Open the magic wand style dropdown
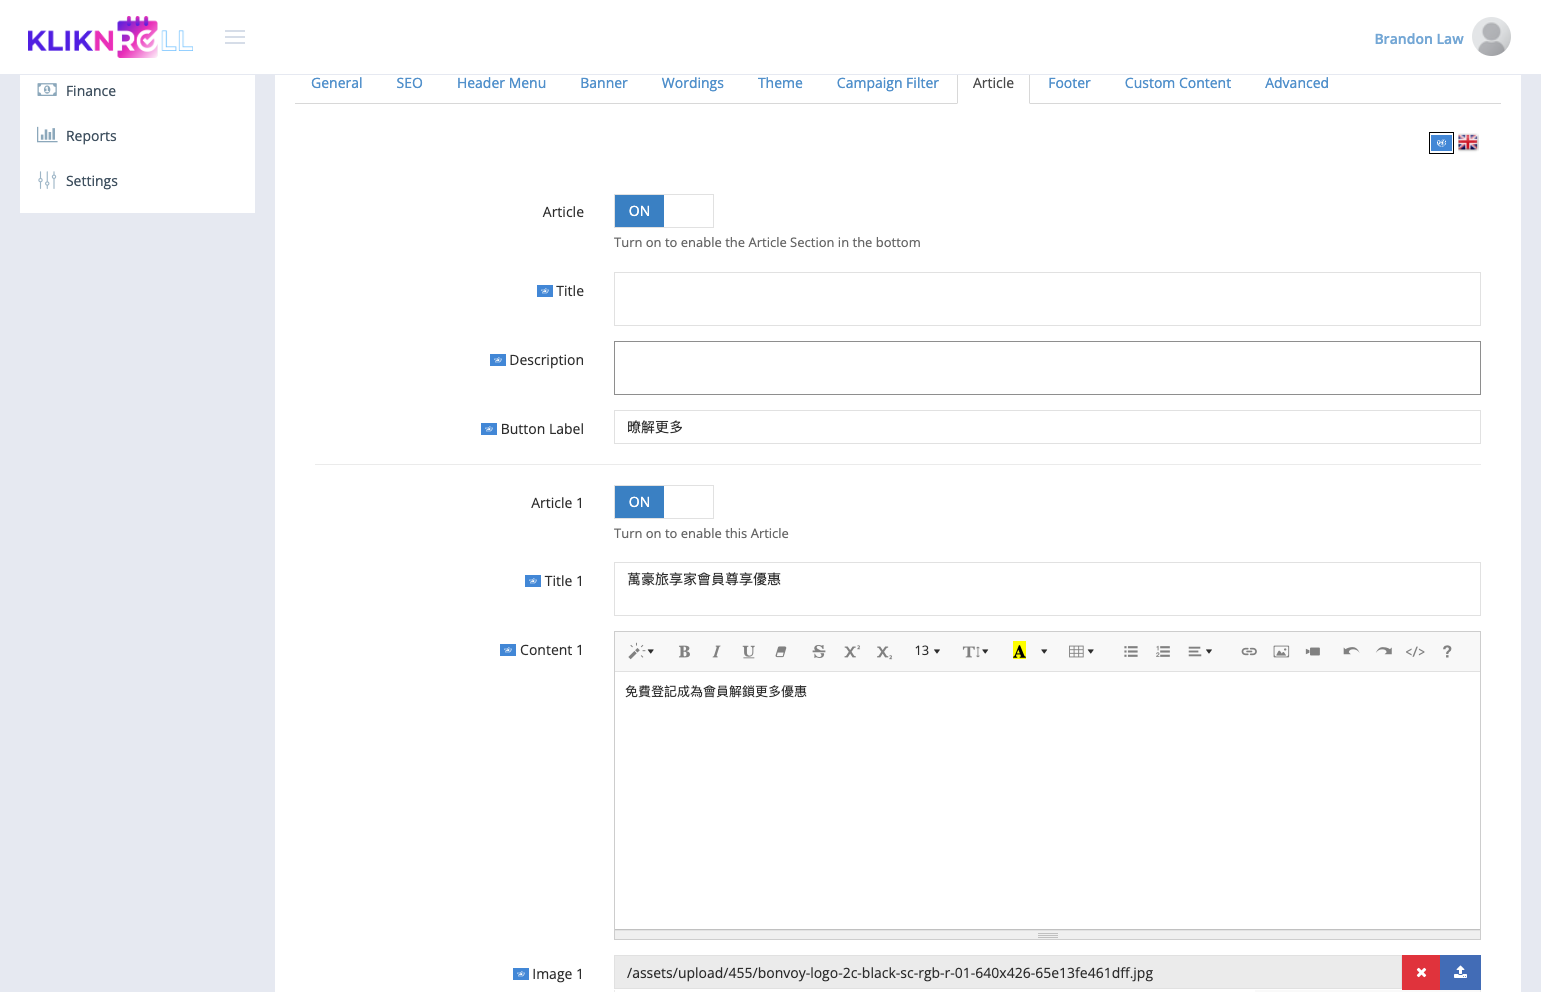 [x=641, y=652]
